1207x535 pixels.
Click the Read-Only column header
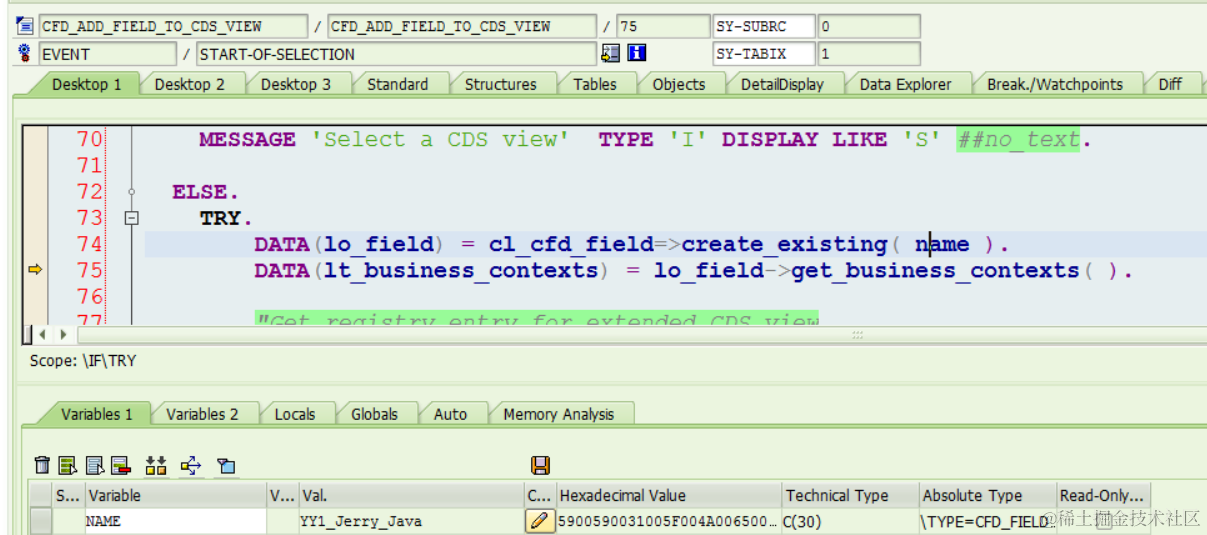pyautogui.click(x=1103, y=495)
